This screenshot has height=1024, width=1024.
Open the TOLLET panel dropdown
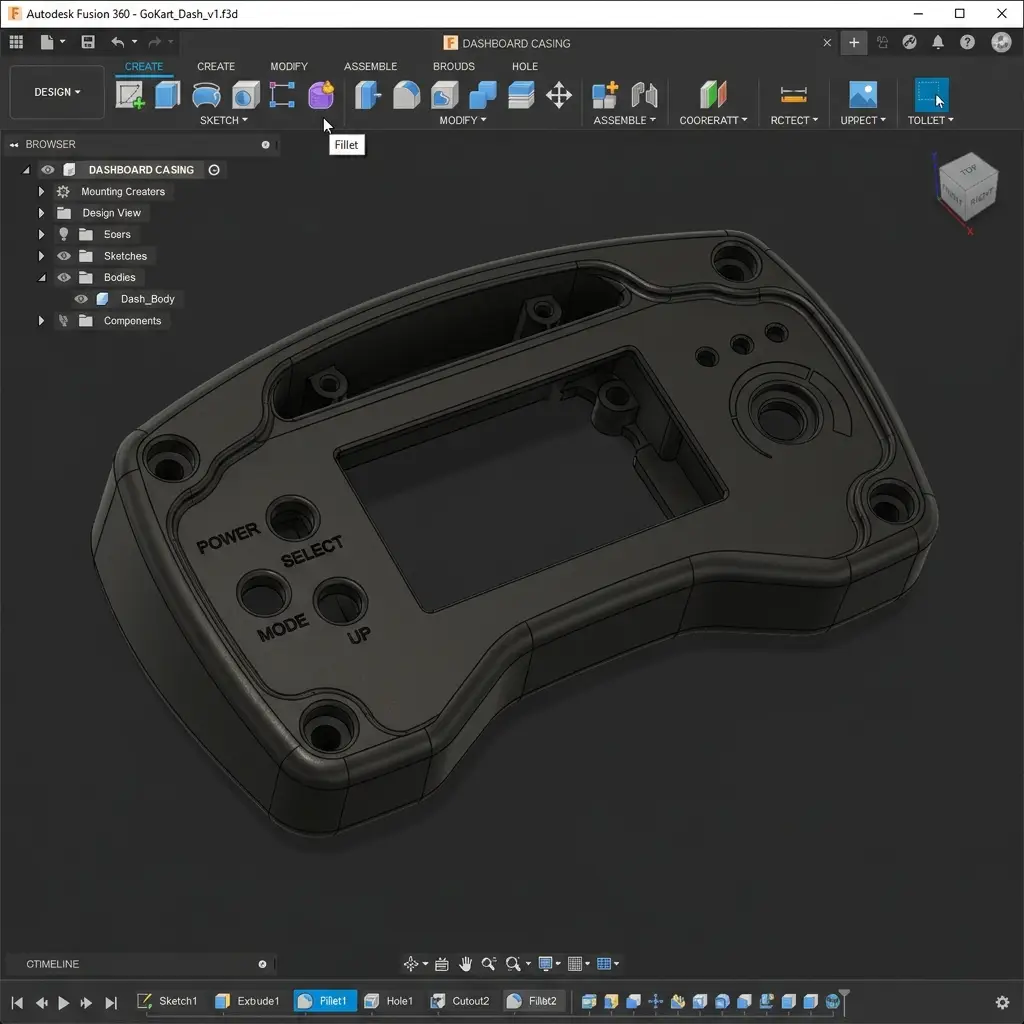(931, 120)
